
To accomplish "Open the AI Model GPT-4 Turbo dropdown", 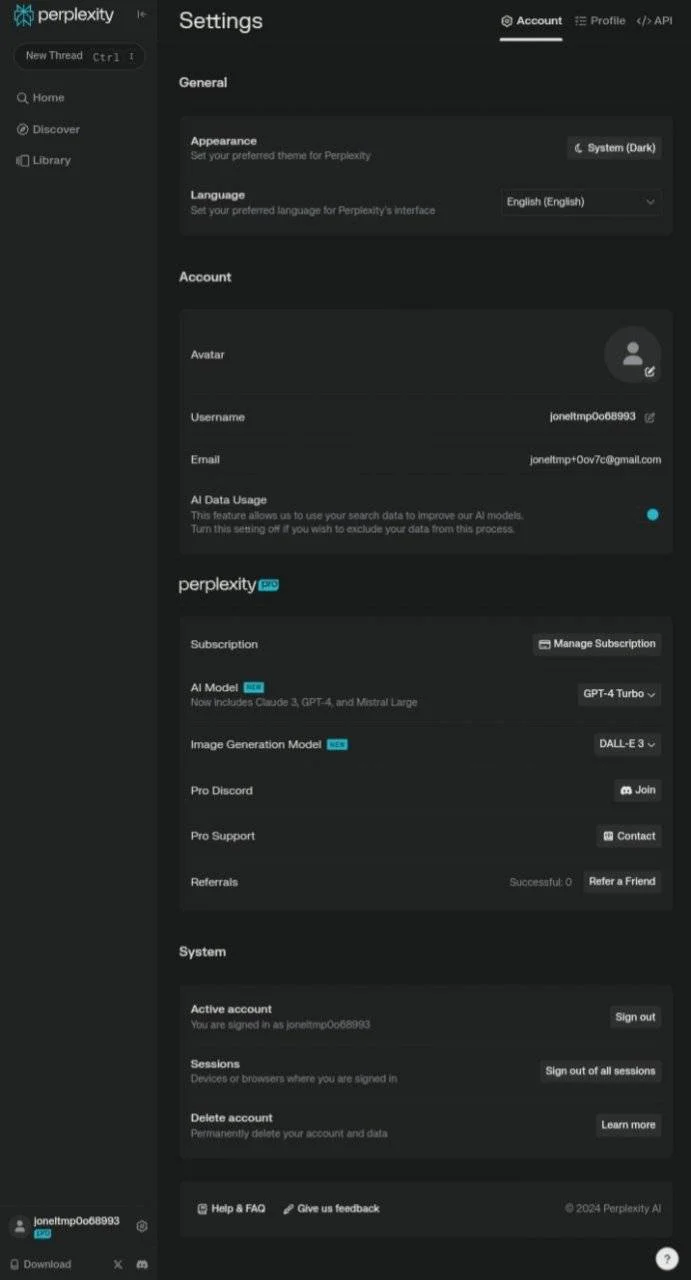I will point(619,694).
